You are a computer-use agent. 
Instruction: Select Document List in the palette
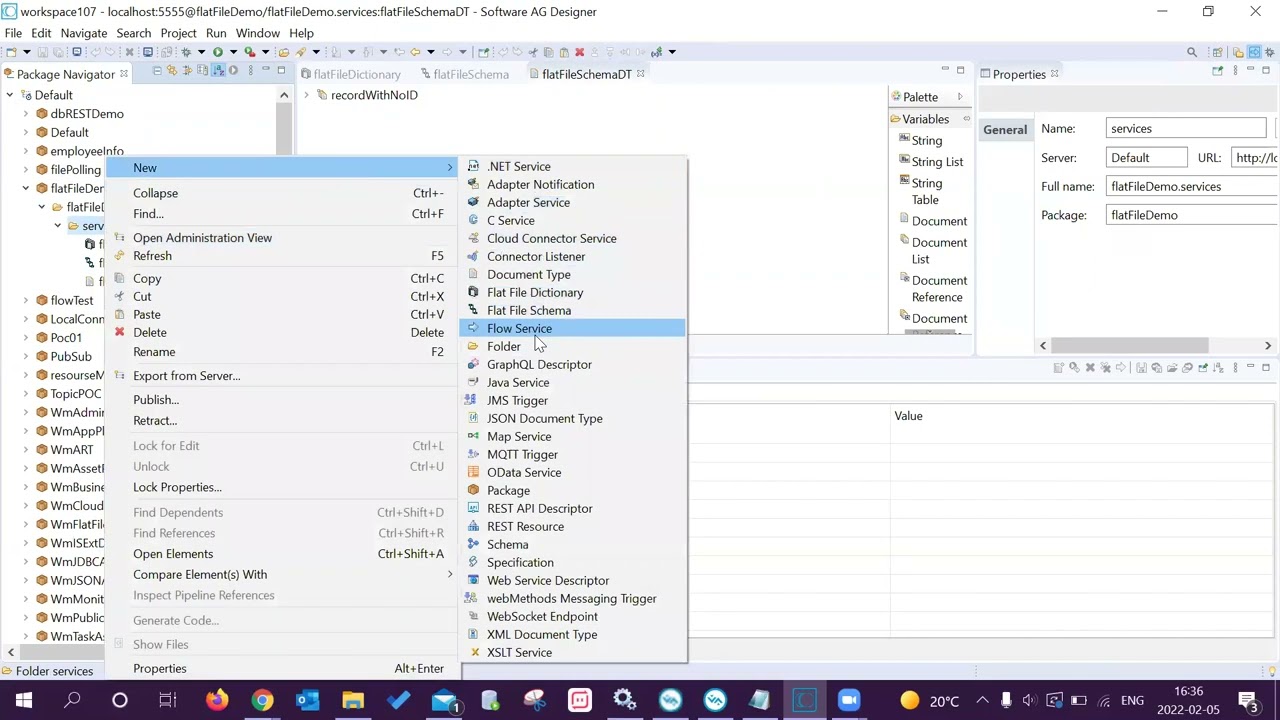tap(932, 250)
